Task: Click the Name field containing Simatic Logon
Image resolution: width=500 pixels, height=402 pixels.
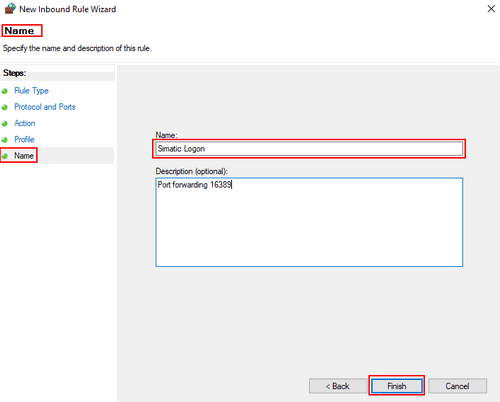Action: (x=309, y=149)
